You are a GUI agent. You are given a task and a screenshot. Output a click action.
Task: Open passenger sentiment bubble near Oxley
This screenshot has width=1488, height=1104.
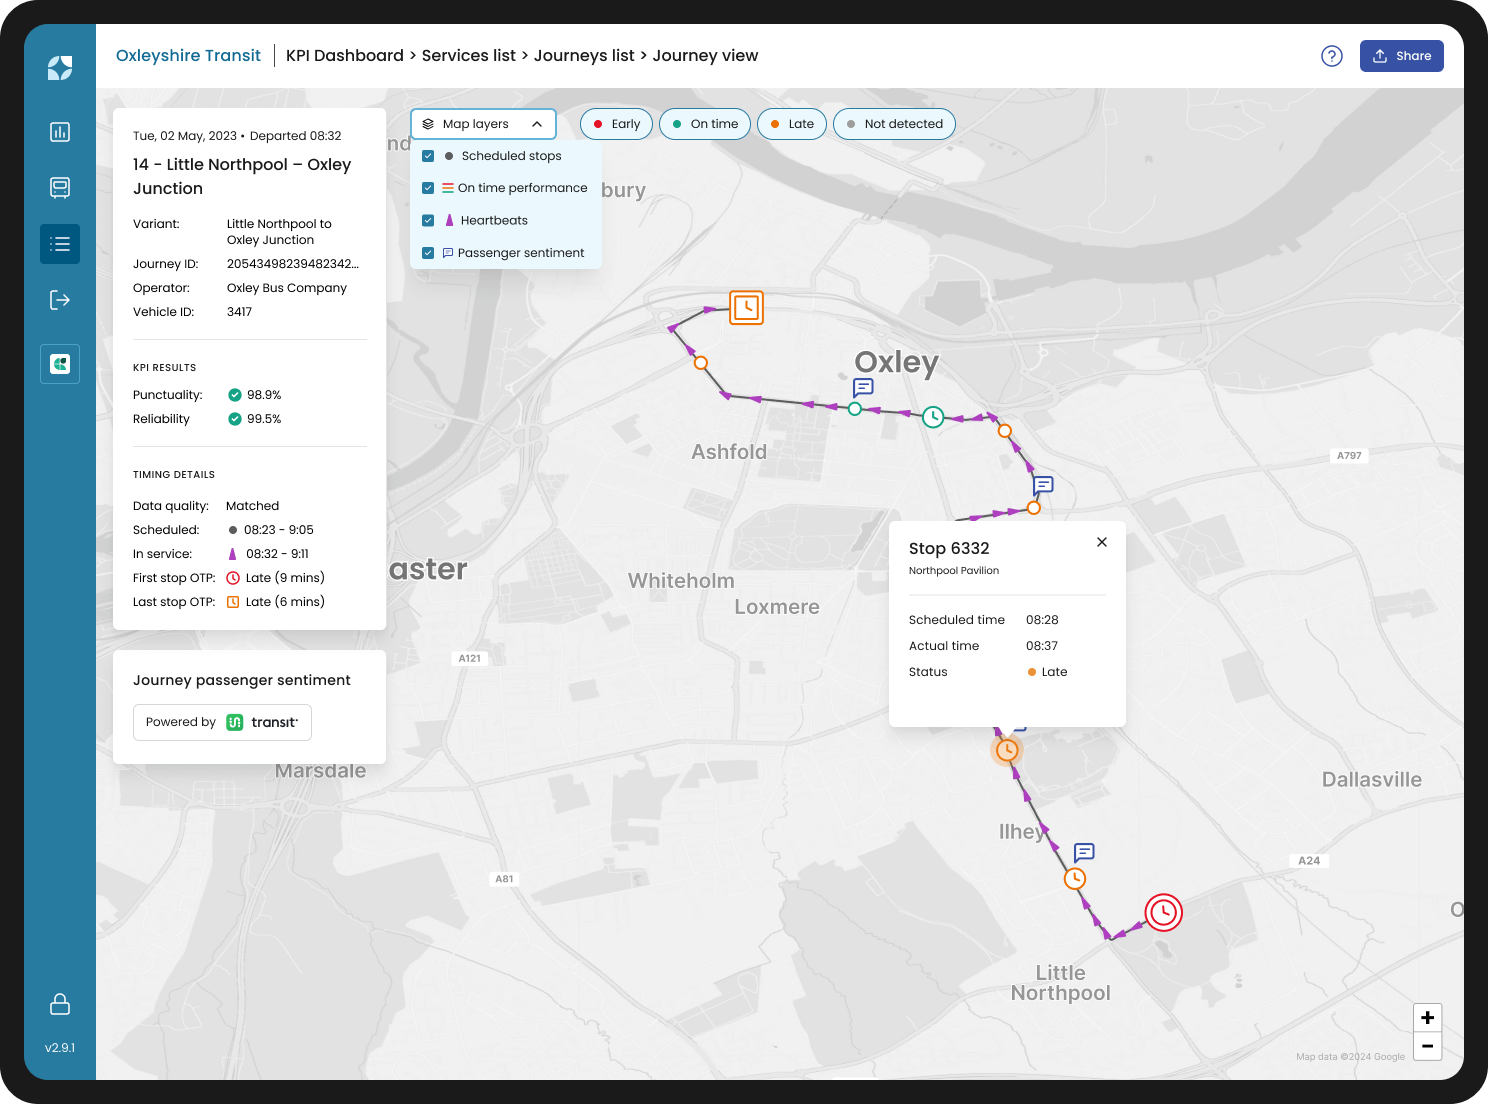tap(863, 387)
